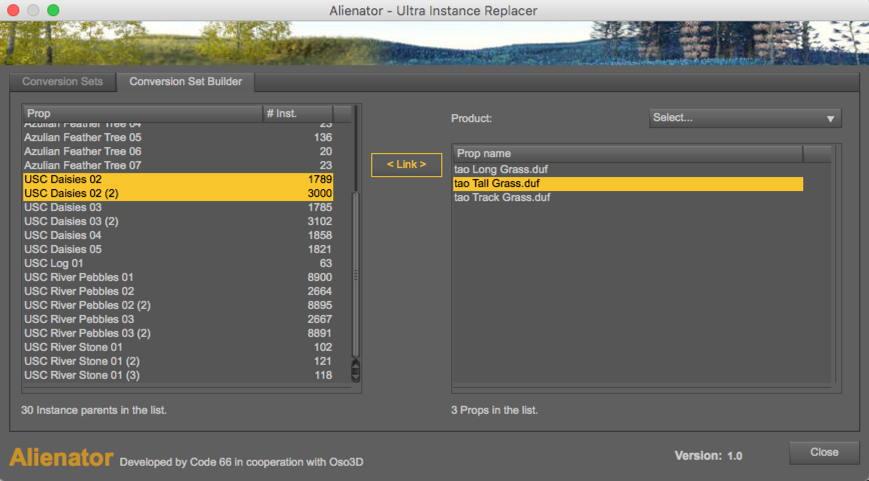This screenshot has width=869, height=481.
Task: Click the red macOS close window button
Action: click(13, 10)
